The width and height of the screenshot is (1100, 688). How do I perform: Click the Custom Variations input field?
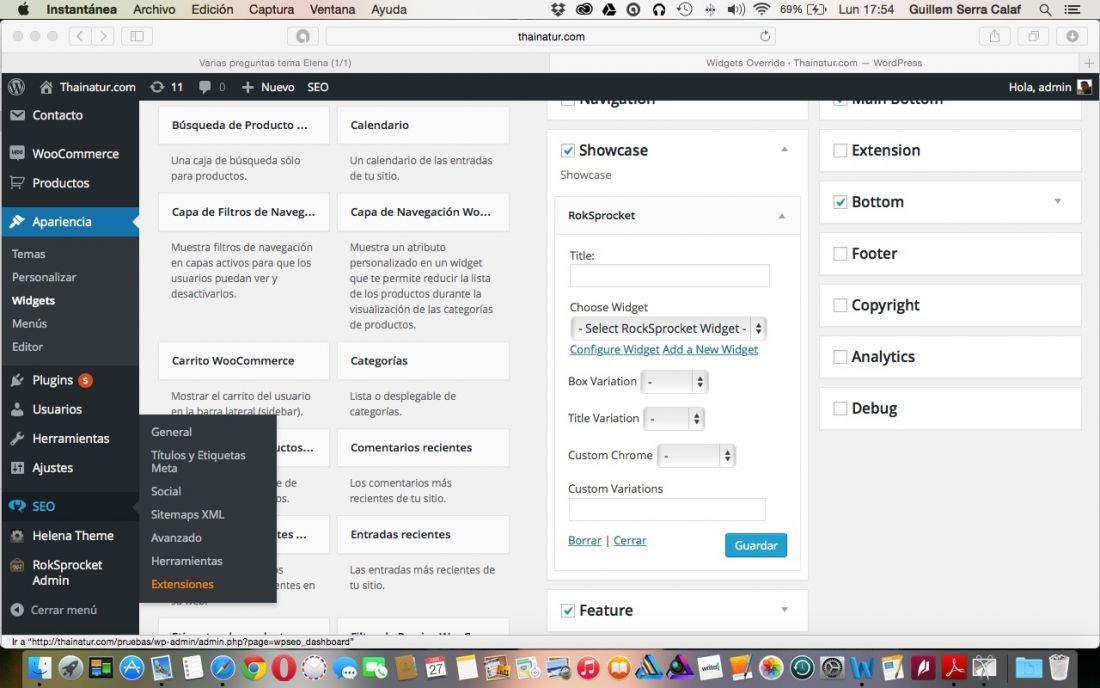tap(667, 509)
